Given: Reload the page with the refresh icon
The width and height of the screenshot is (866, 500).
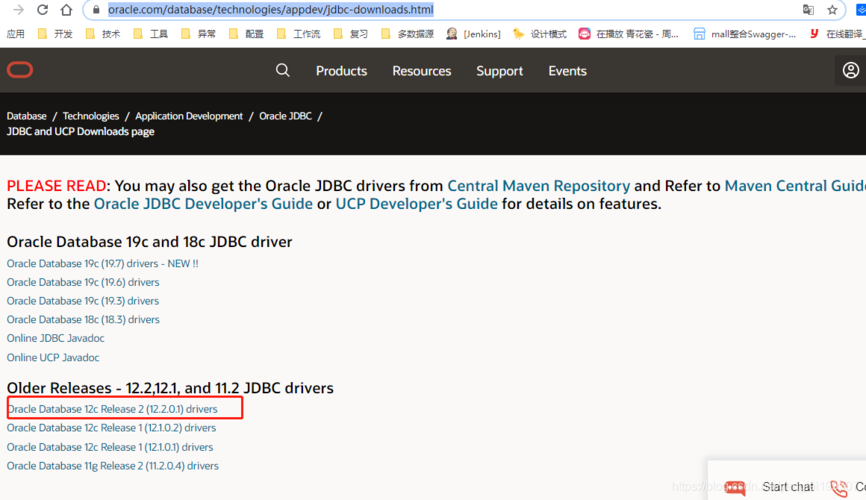Looking at the screenshot, I should pos(43,10).
